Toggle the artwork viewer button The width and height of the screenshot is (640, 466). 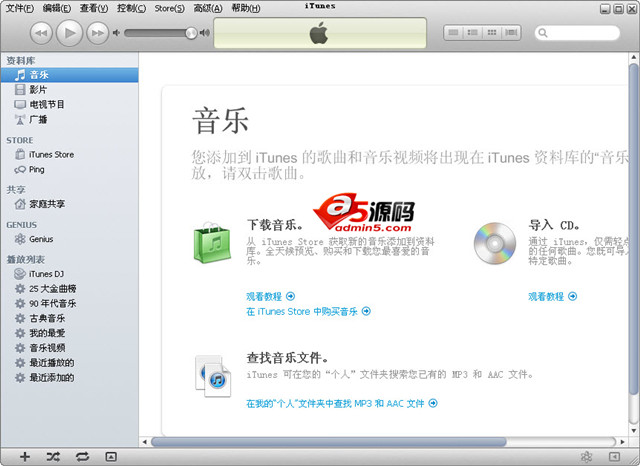tap(111, 457)
